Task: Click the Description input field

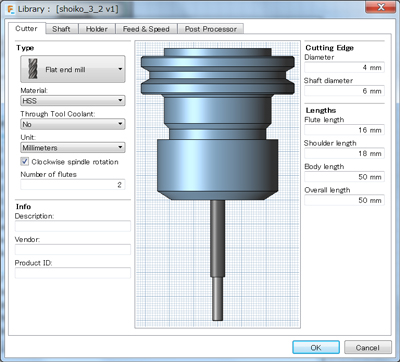Action: pyautogui.click(x=73, y=226)
